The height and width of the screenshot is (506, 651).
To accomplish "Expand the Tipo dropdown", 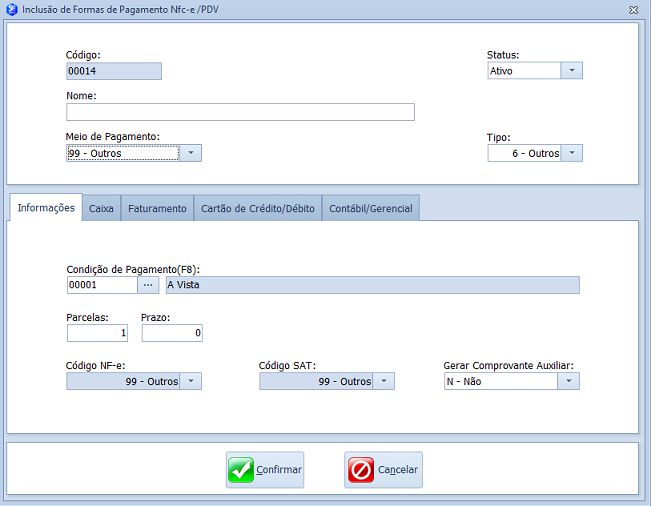I will point(571,153).
